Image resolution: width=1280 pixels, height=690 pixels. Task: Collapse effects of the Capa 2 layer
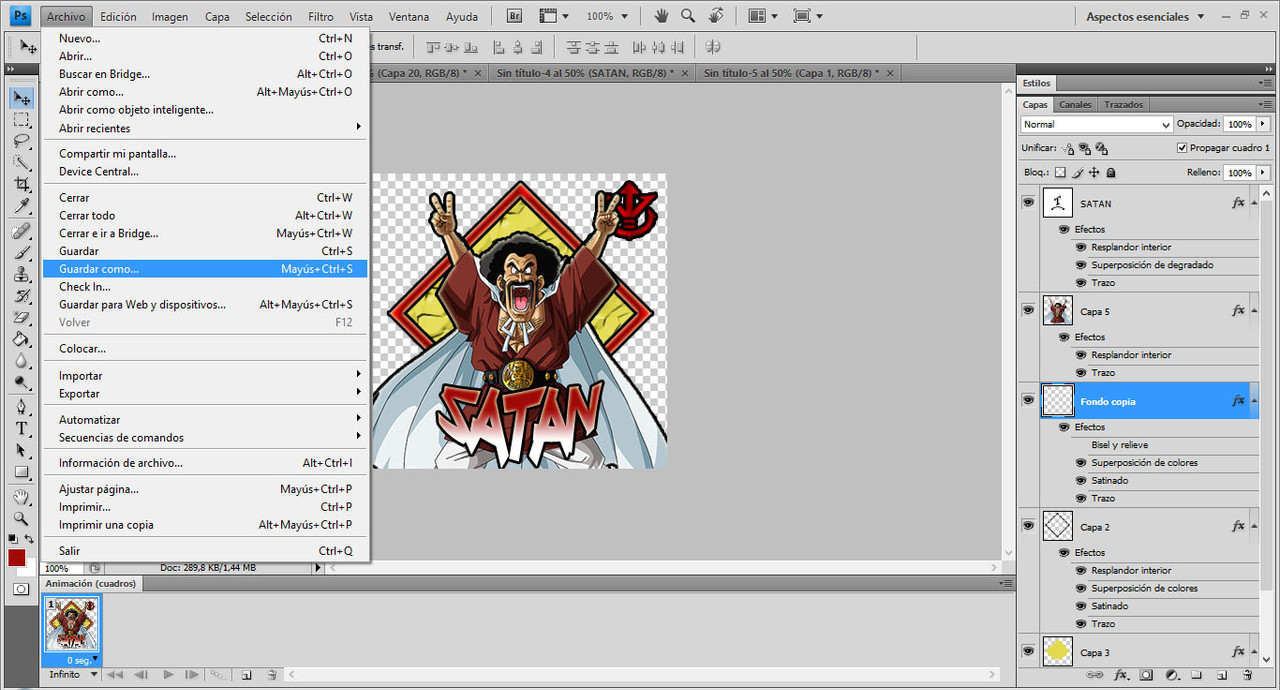click(x=1255, y=526)
